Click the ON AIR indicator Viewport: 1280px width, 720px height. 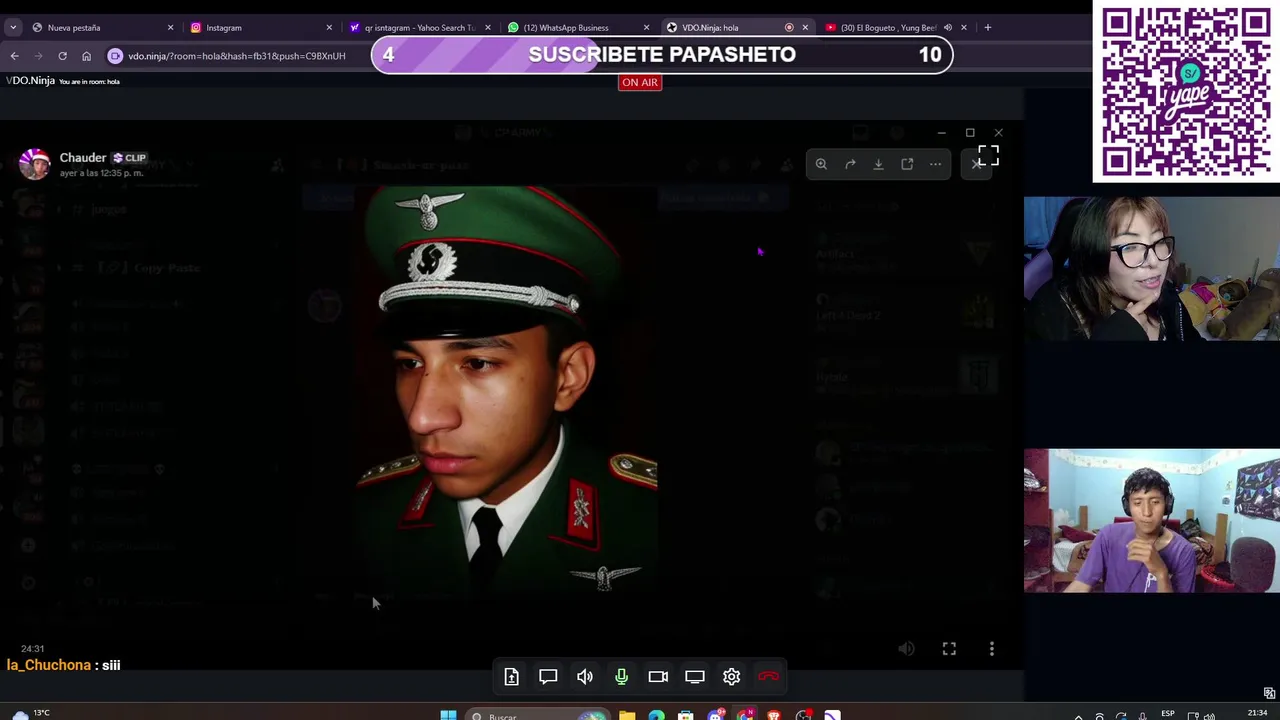[x=639, y=82]
